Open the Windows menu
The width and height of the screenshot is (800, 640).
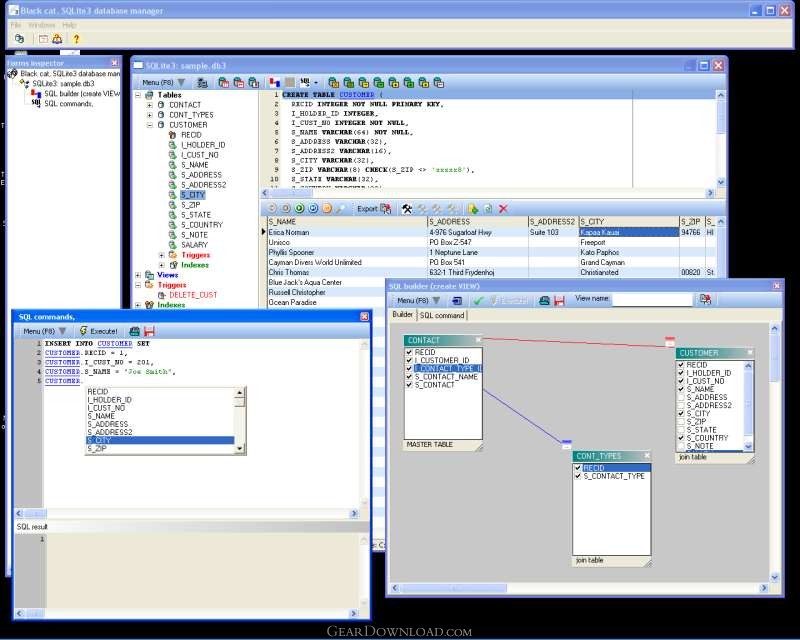[x=41, y=24]
